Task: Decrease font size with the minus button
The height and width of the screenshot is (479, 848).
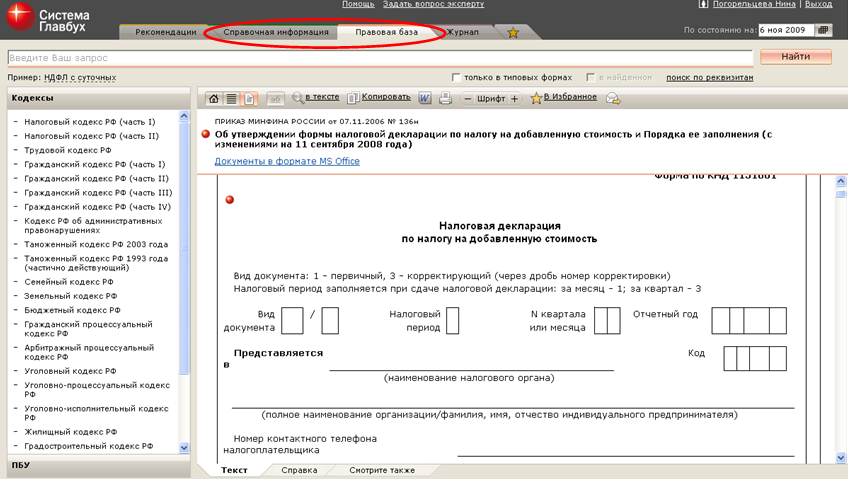Action: [468, 98]
